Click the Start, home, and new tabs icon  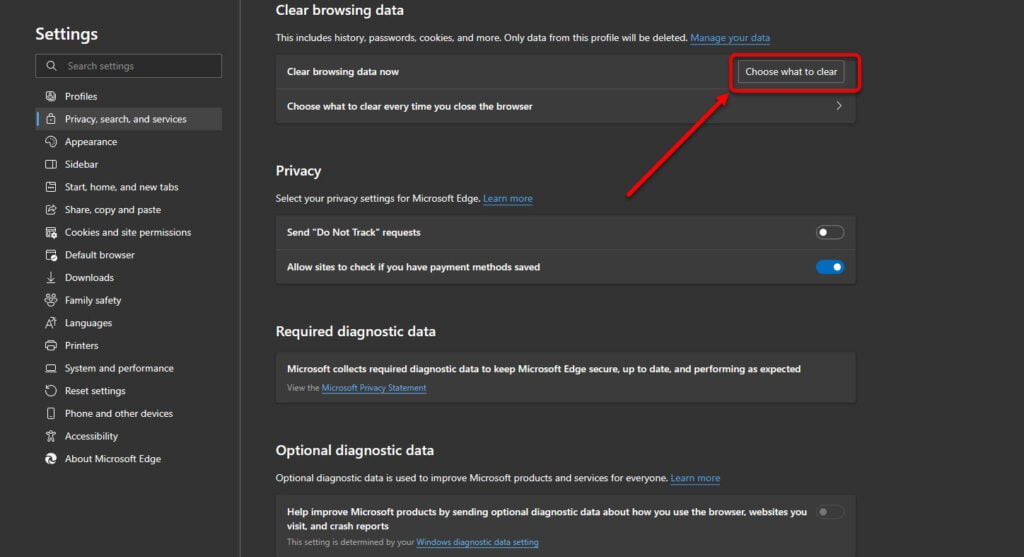point(51,187)
